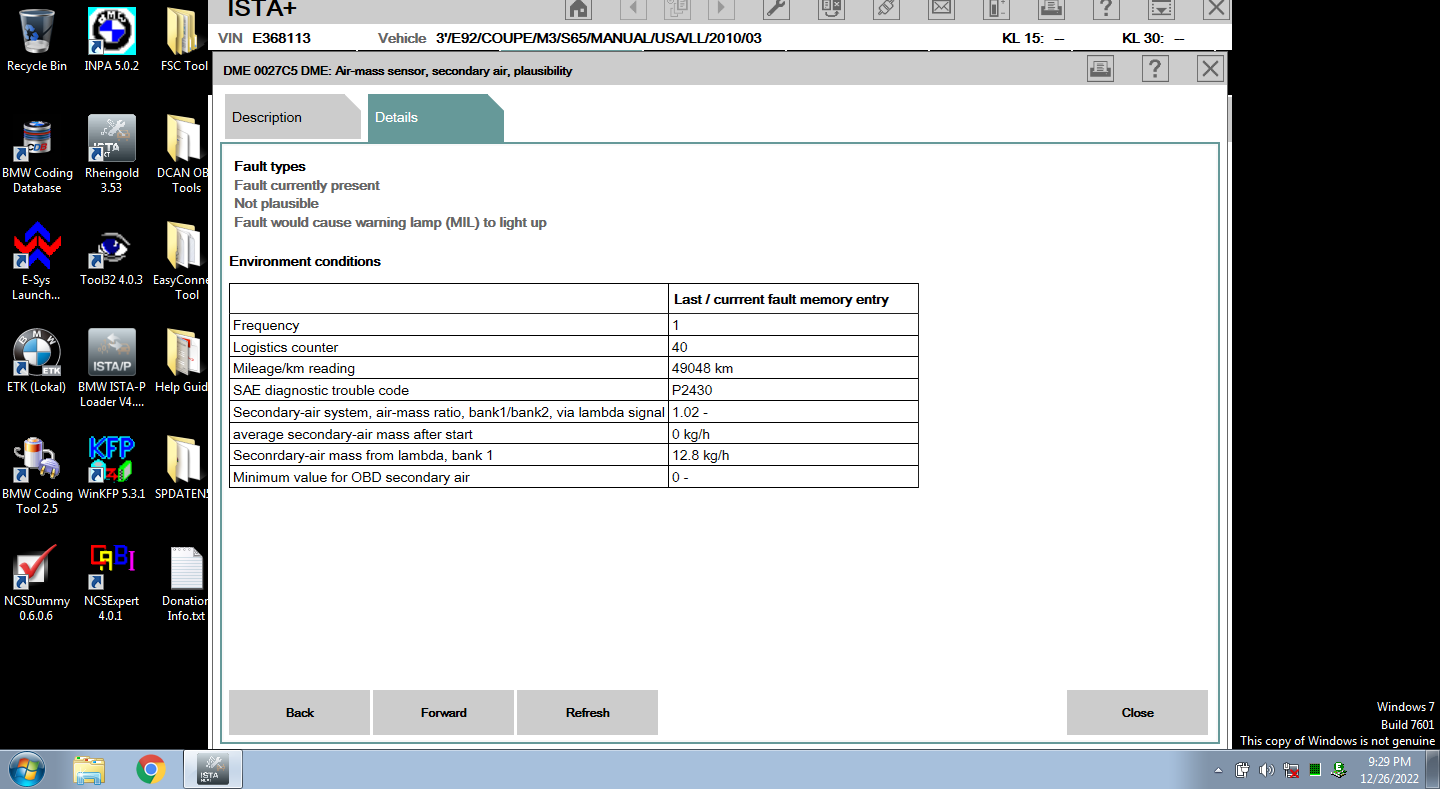Click the KL 30 status indicator
The width and height of the screenshot is (1440, 789).
click(x=1153, y=38)
